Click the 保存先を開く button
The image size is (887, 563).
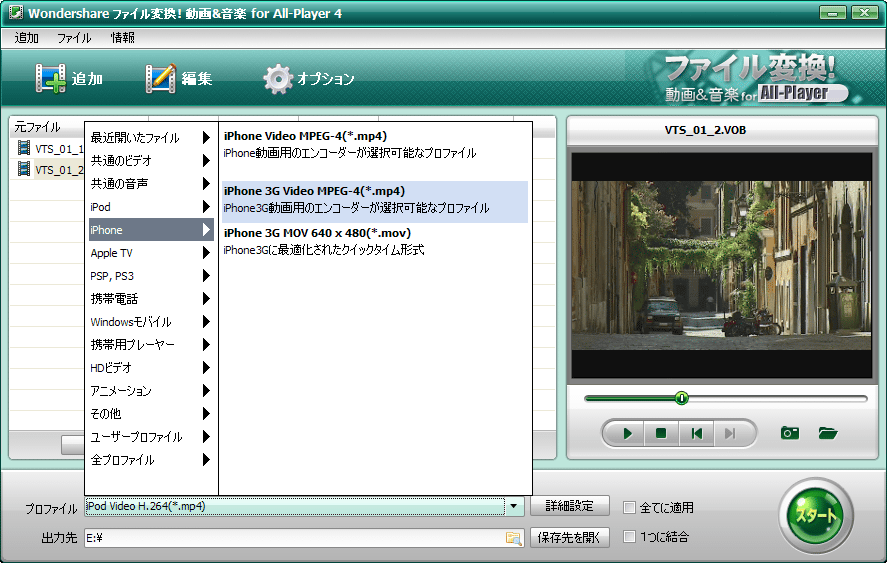pyautogui.click(x=570, y=537)
